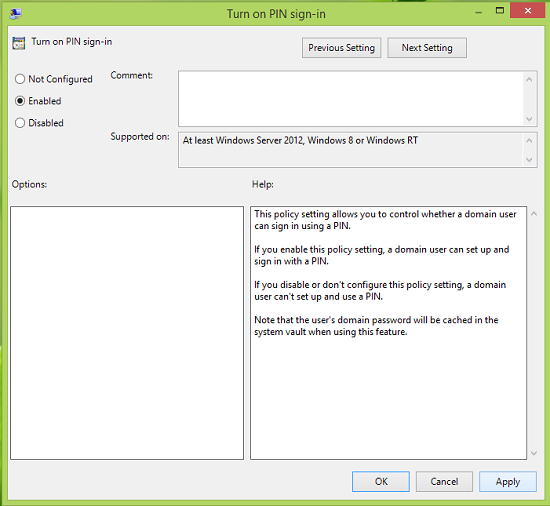
Task: Go to the Previous Setting
Action: pyautogui.click(x=341, y=48)
